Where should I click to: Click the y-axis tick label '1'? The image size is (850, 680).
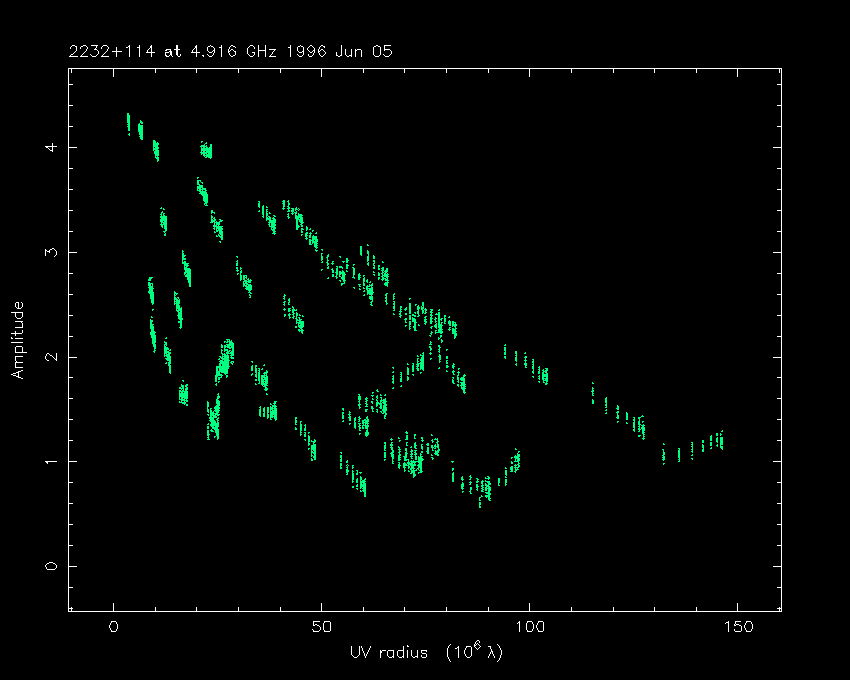[51, 462]
